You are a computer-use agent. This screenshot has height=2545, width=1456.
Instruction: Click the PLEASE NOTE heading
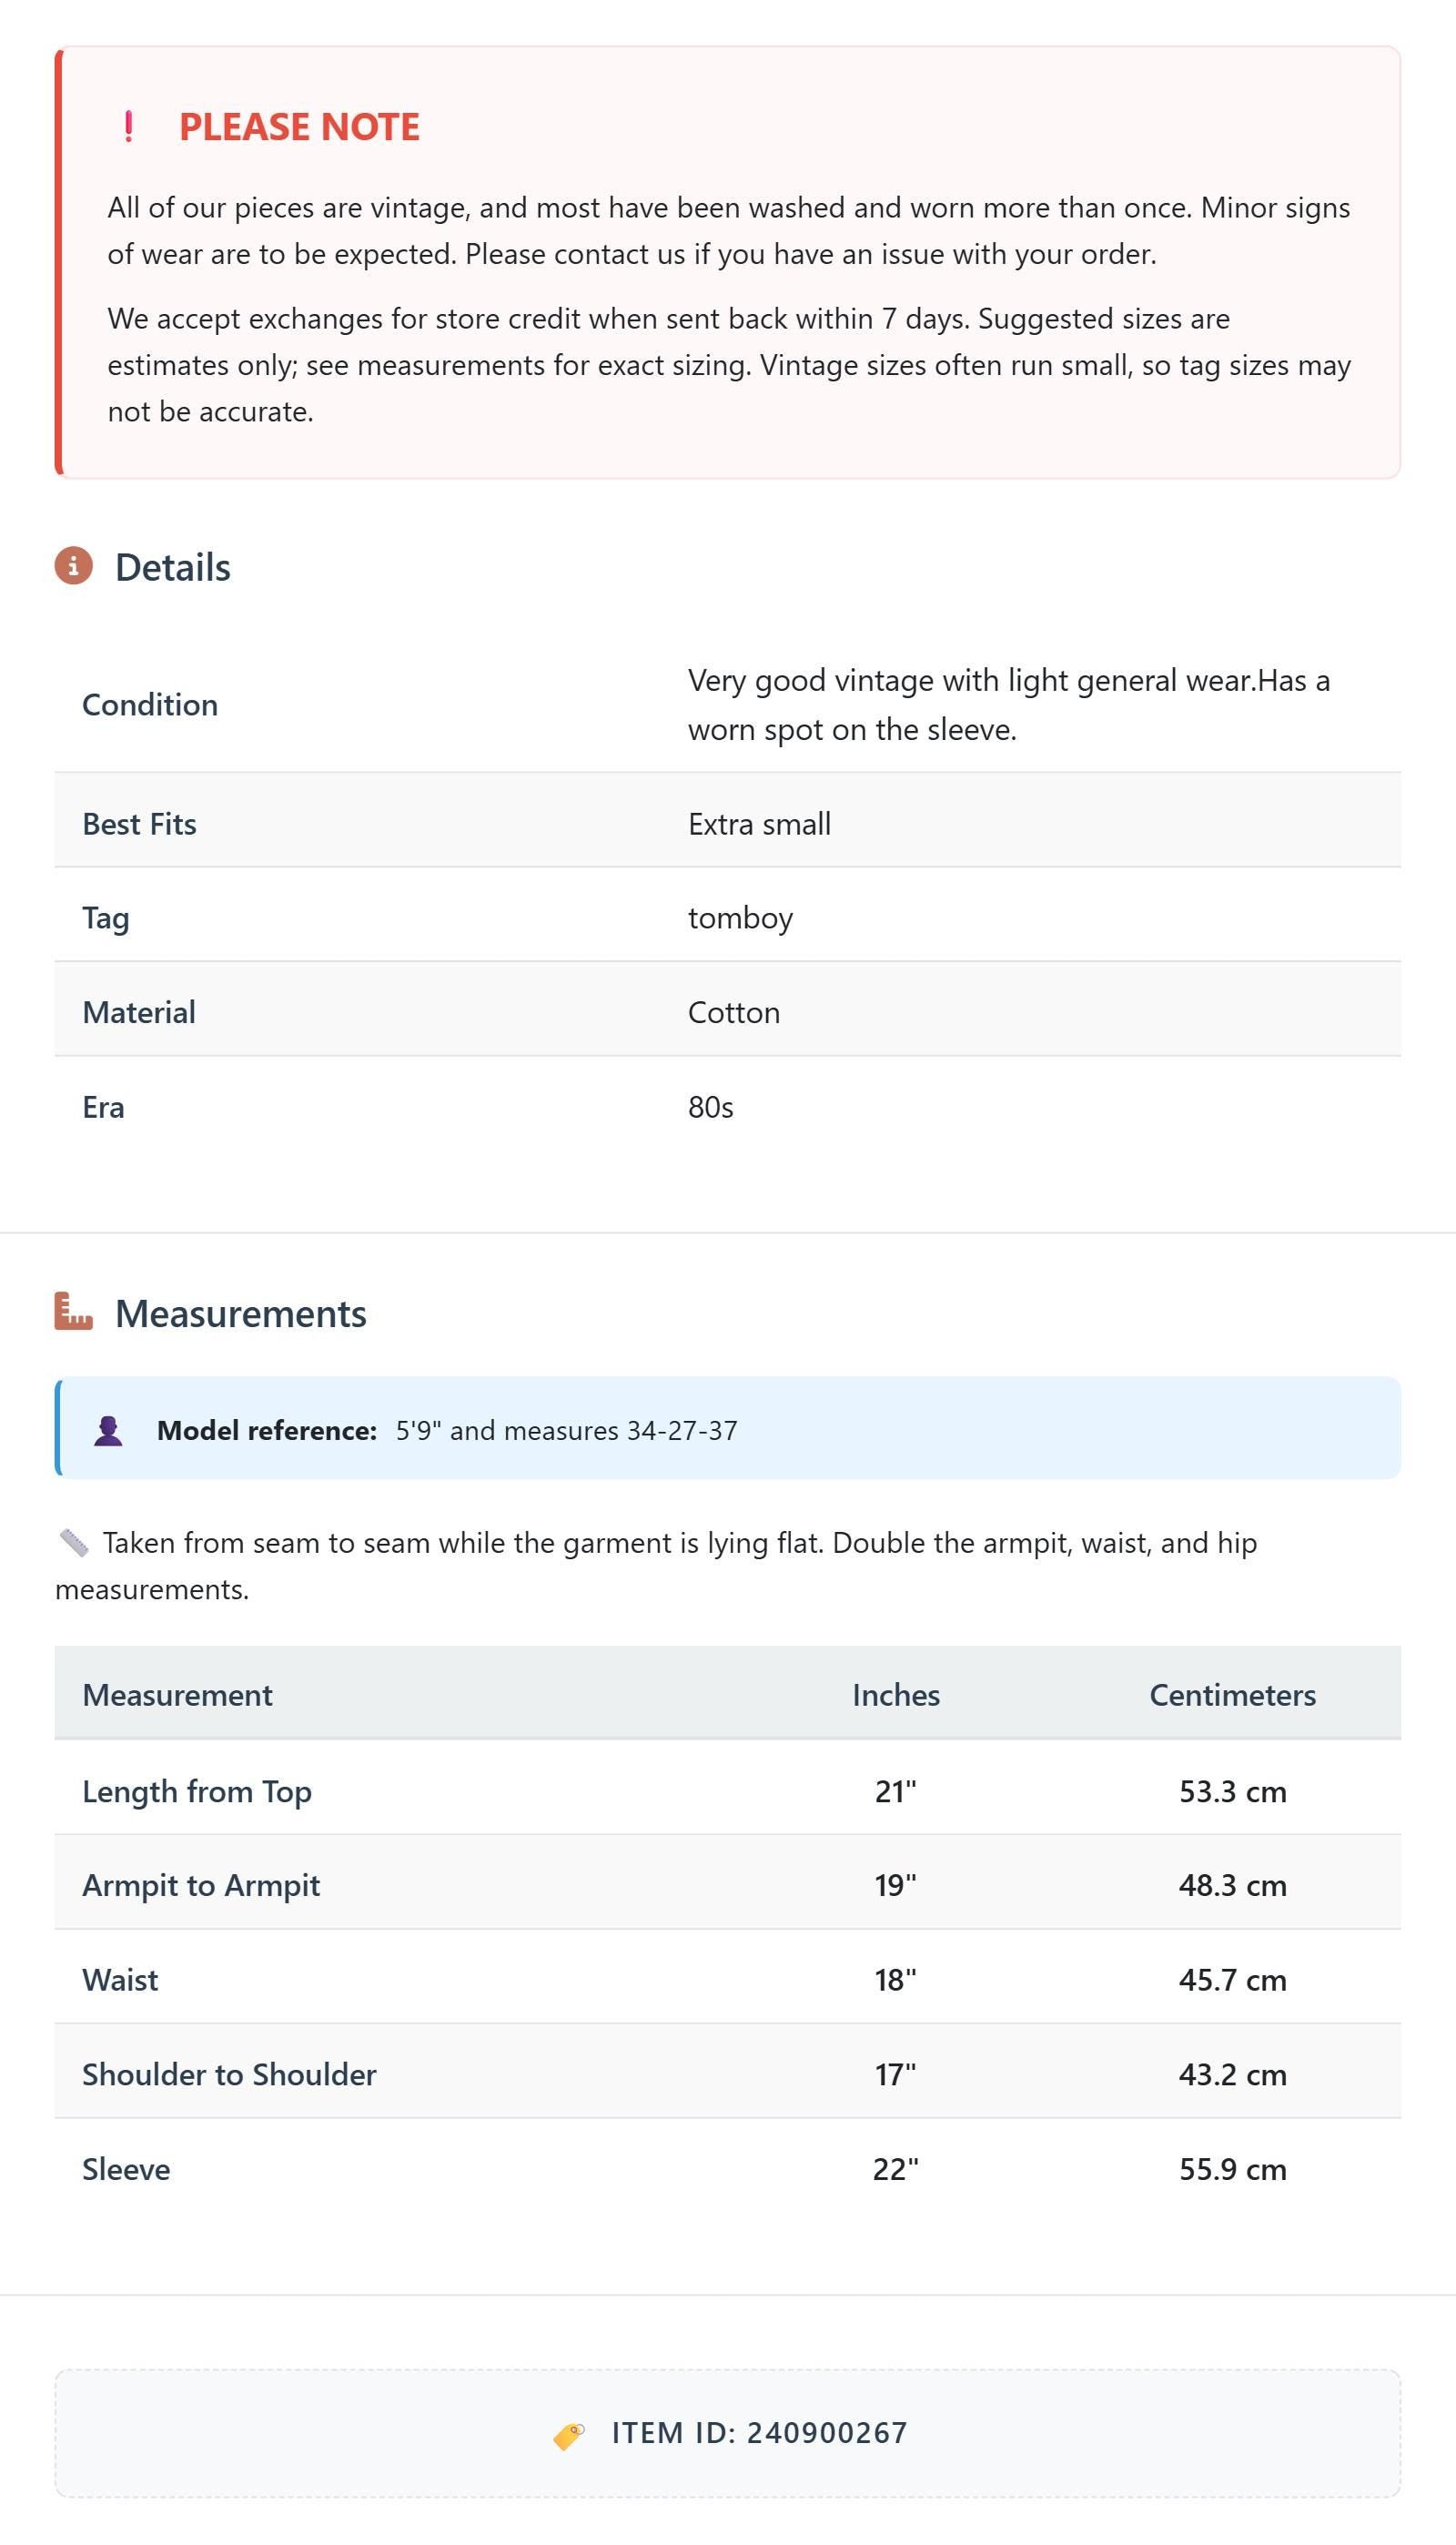click(299, 127)
